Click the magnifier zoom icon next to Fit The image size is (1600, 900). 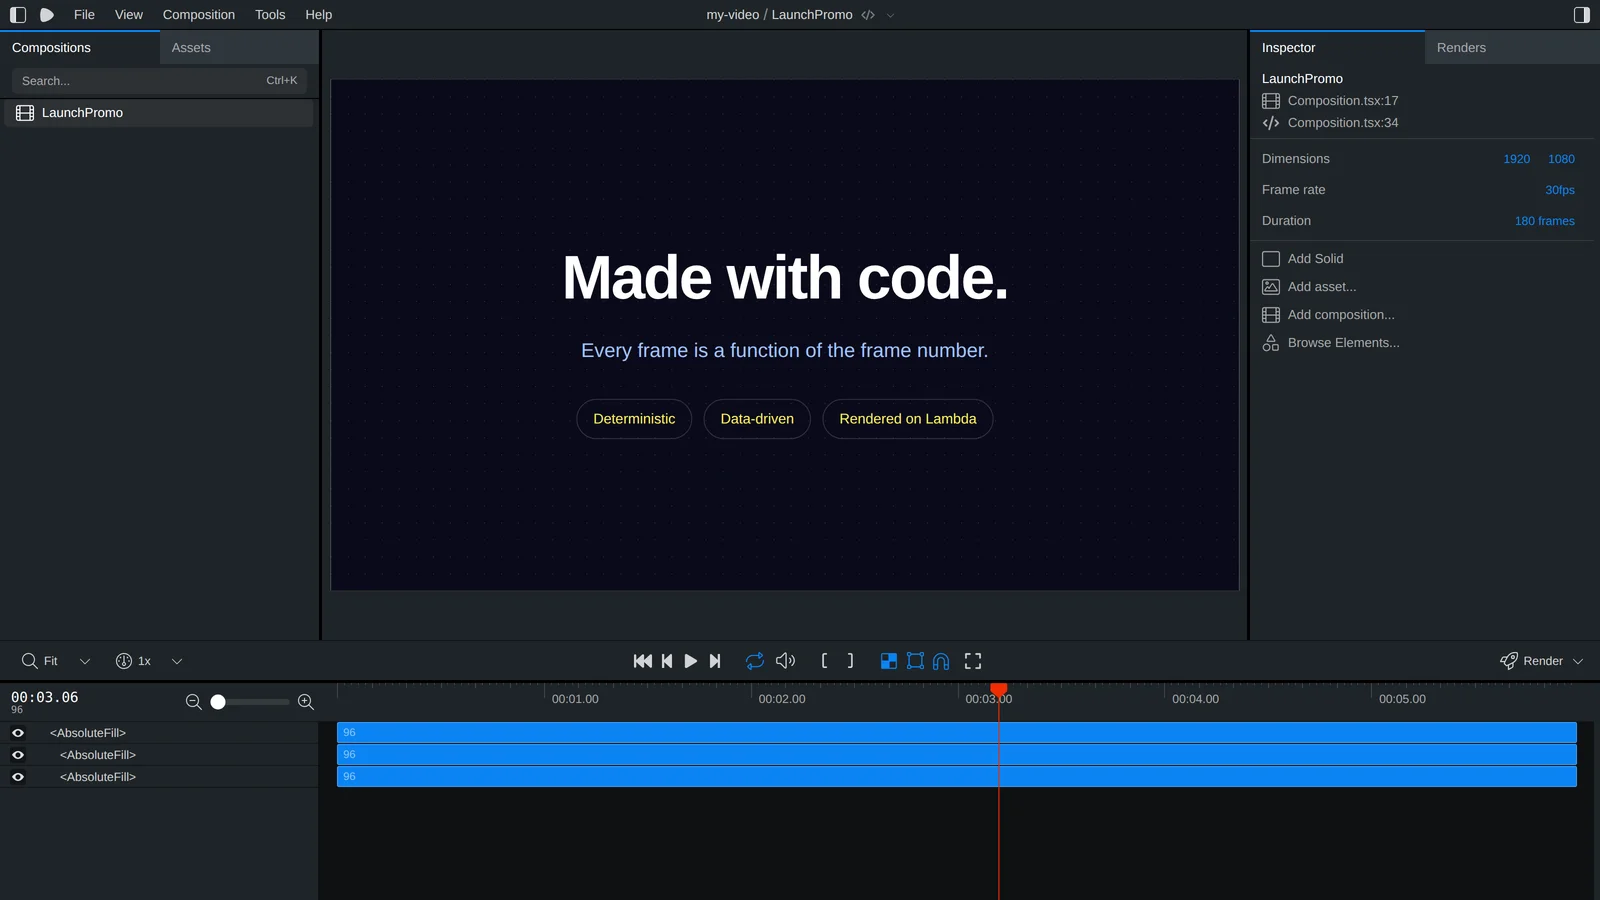click(30, 661)
